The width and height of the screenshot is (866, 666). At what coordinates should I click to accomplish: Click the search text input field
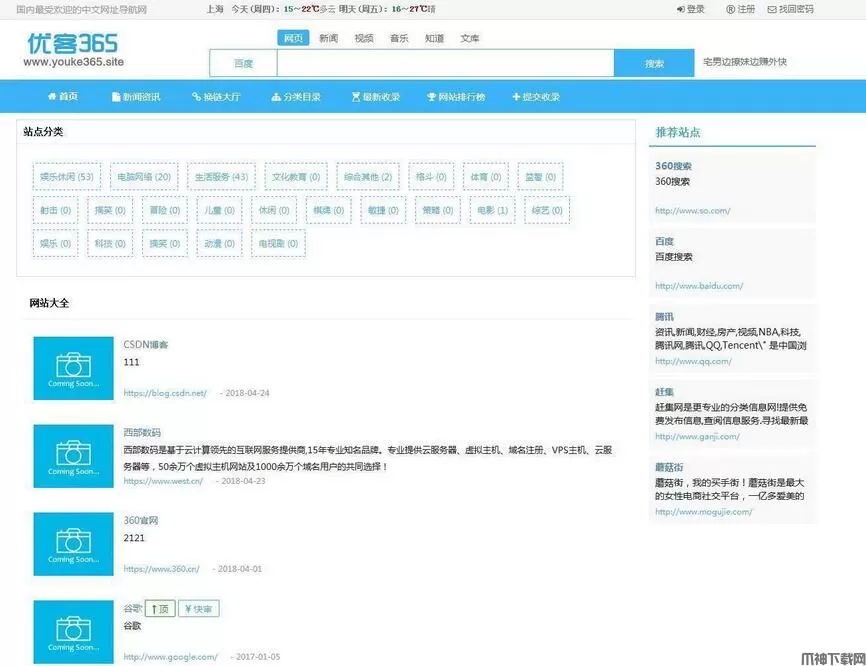pyautogui.click(x=445, y=63)
